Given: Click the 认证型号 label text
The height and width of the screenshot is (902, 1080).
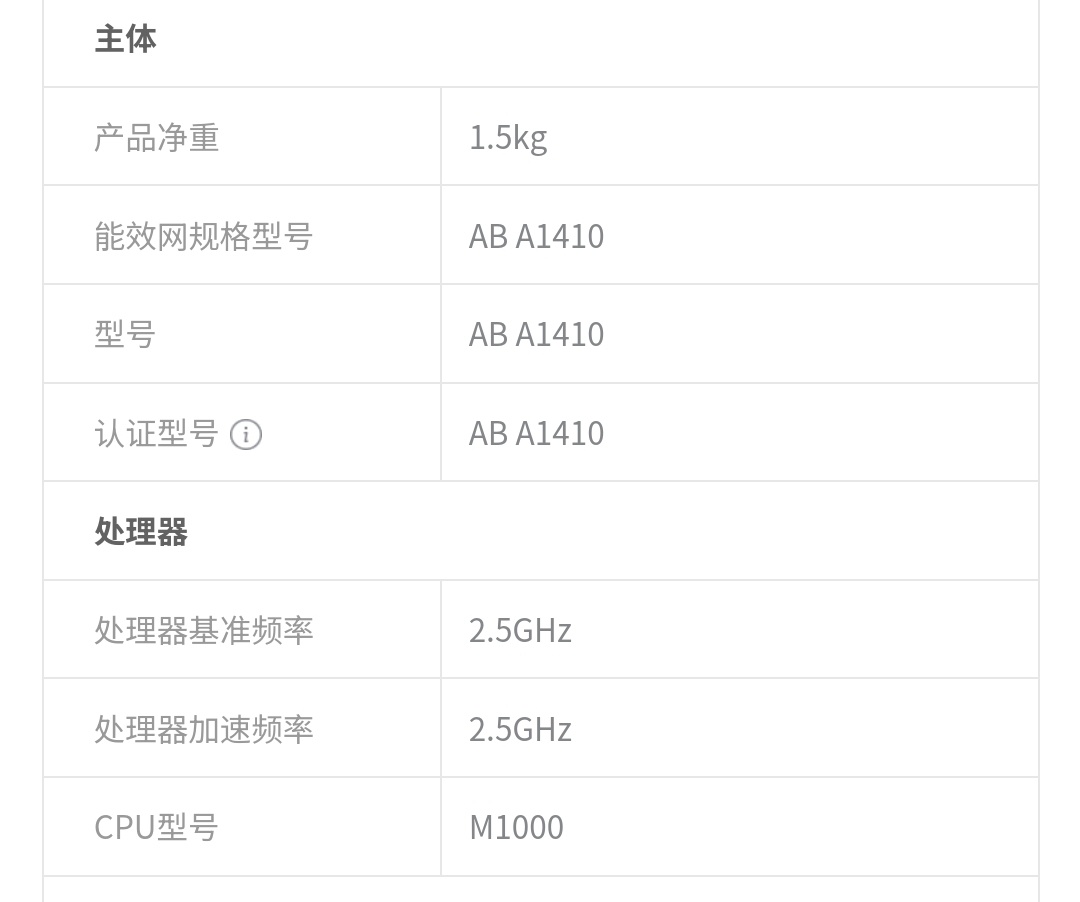Looking at the screenshot, I should [x=156, y=434].
